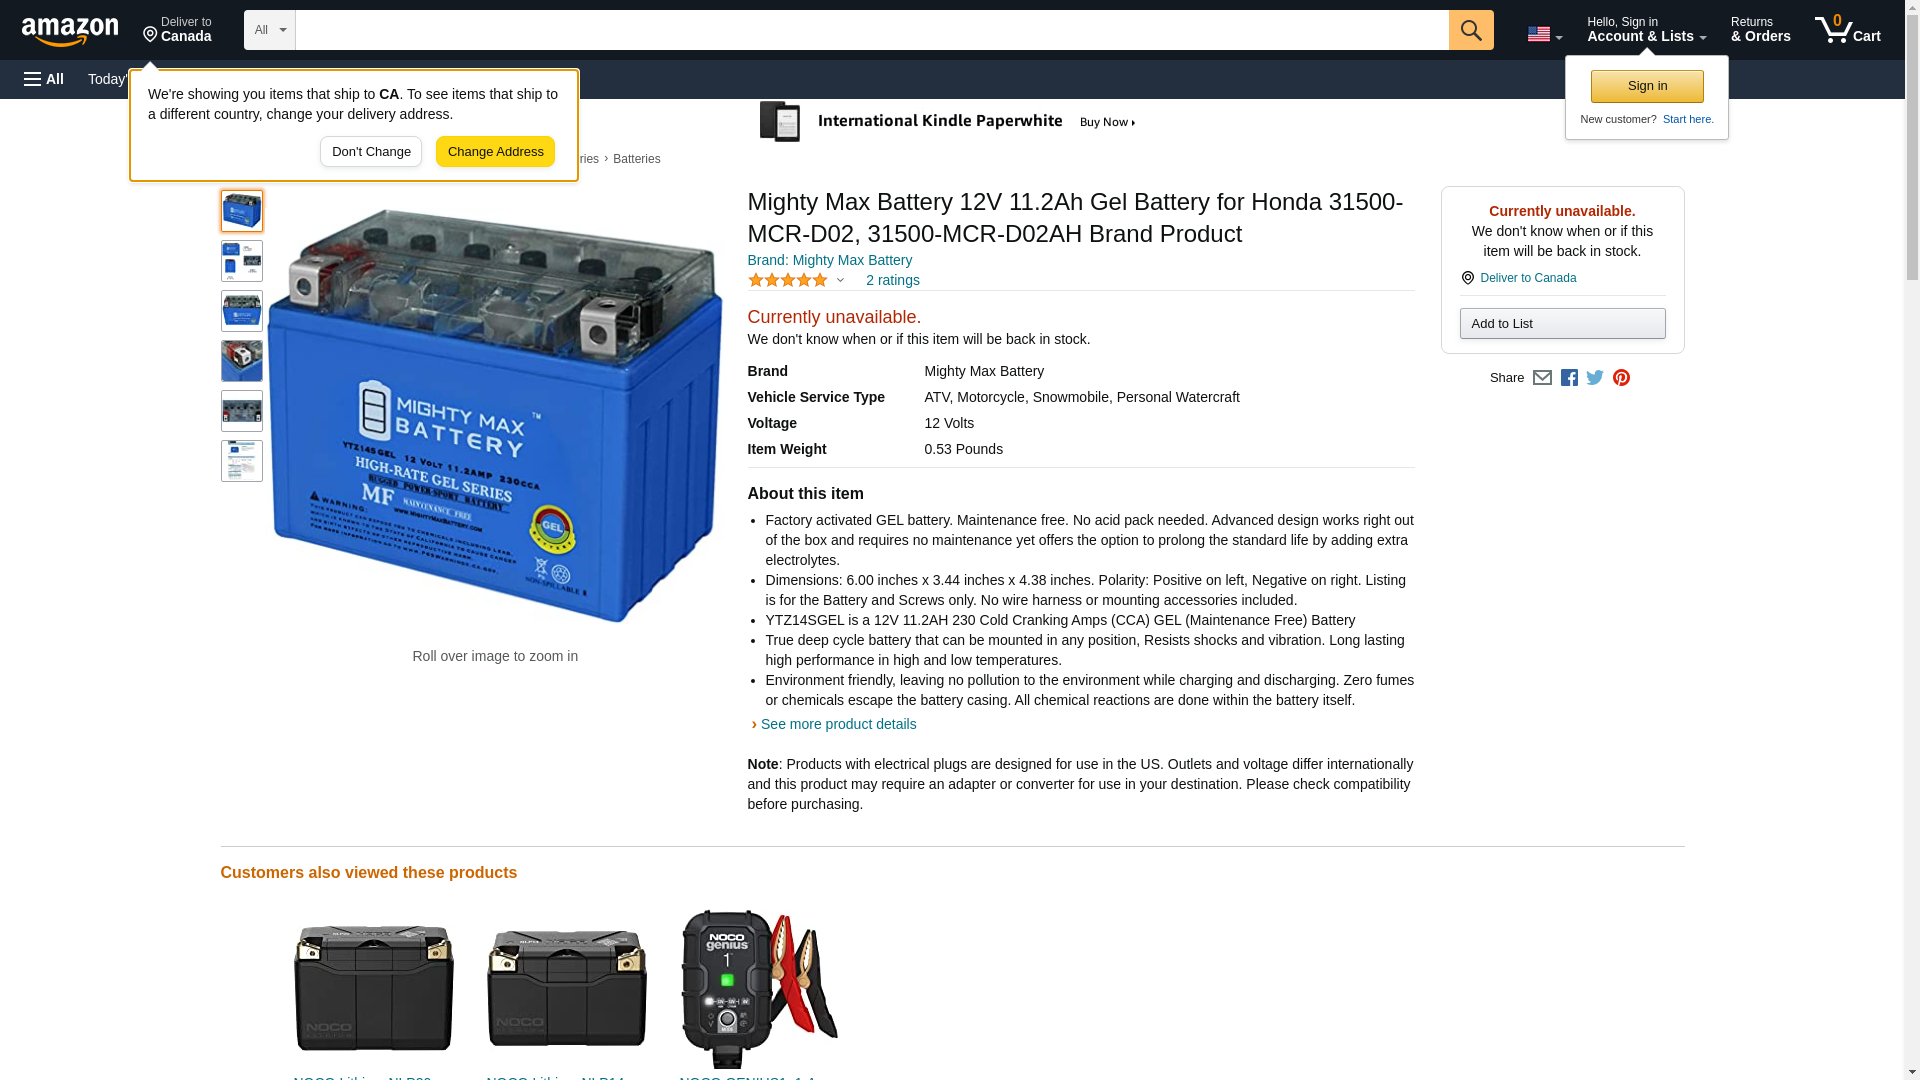Open the shopping cart
Screen dimensions: 1920x1080
(1847, 30)
